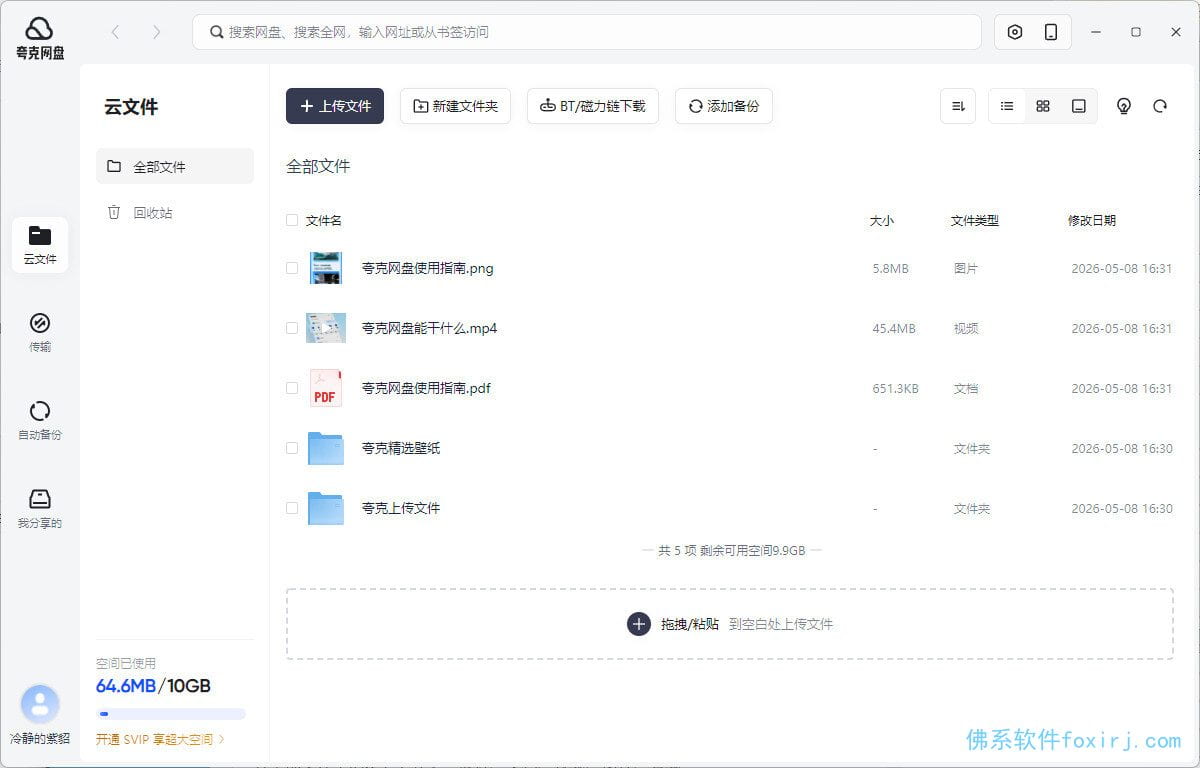Open the Quark cloud drive logo
Screen dimensions: 1200x768
coord(40,38)
